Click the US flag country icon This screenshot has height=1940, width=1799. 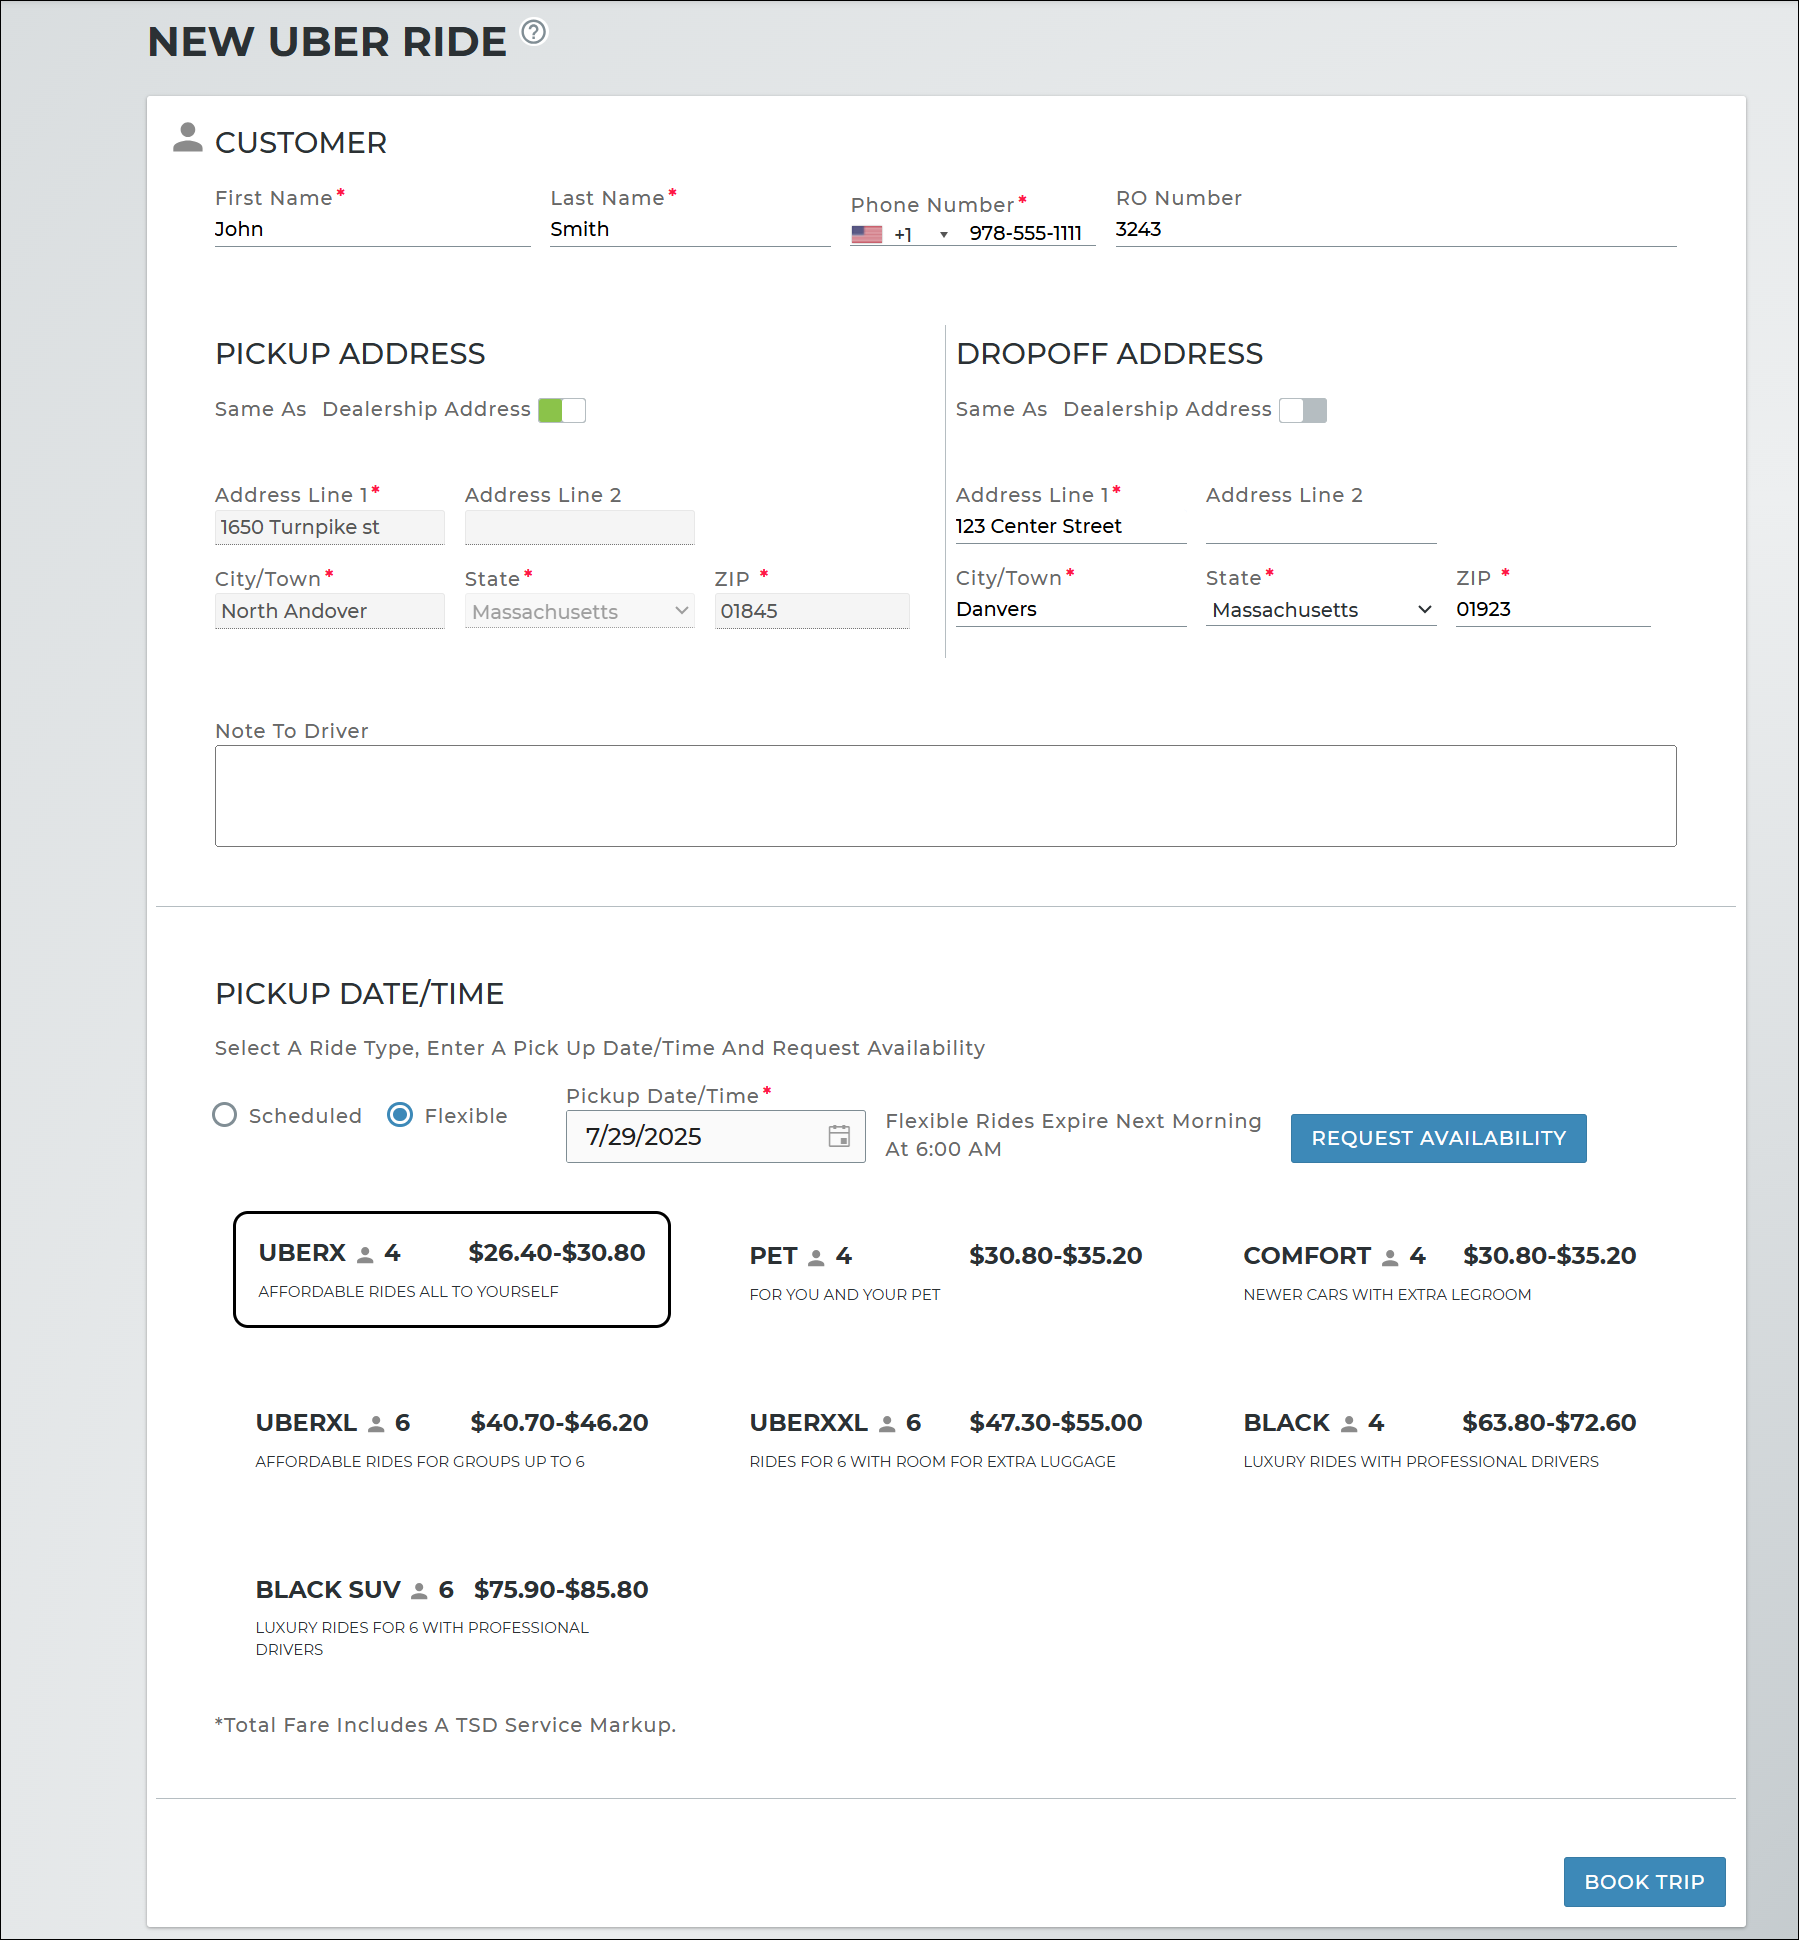tap(866, 234)
